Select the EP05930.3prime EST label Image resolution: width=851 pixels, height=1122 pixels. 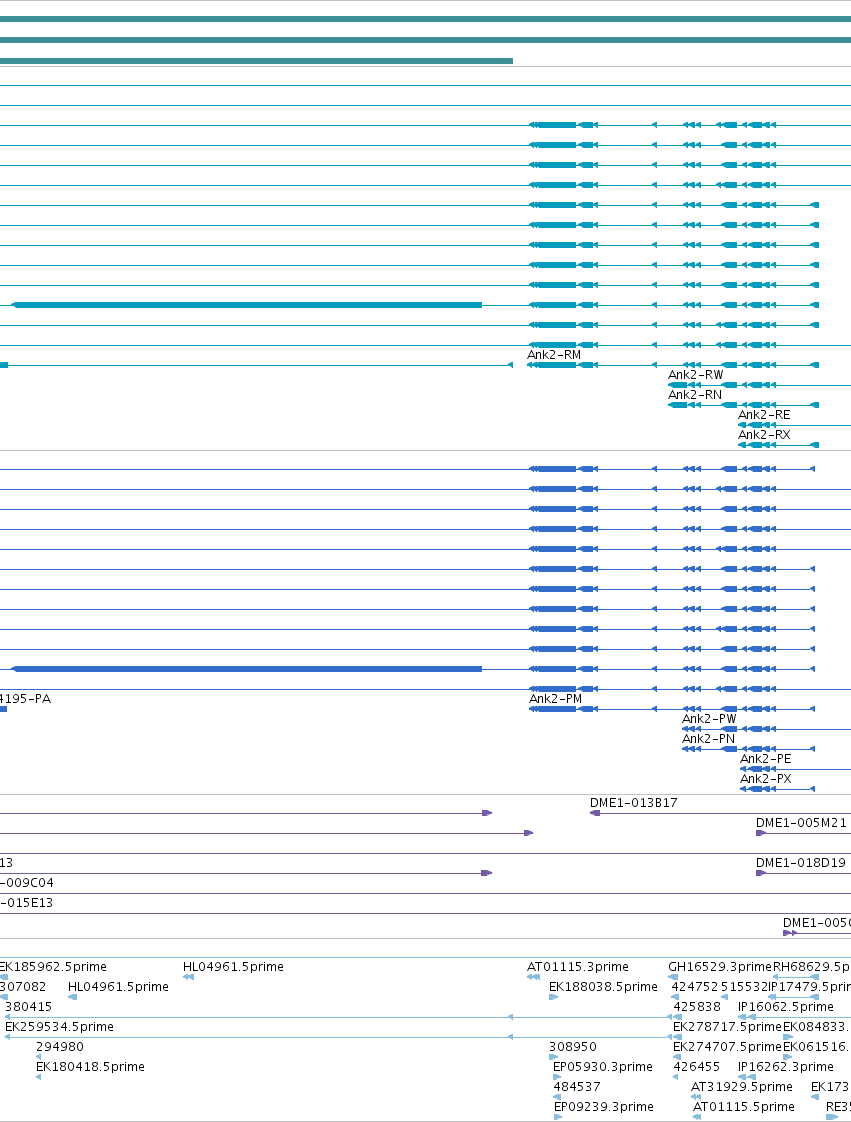[603, 1068]
